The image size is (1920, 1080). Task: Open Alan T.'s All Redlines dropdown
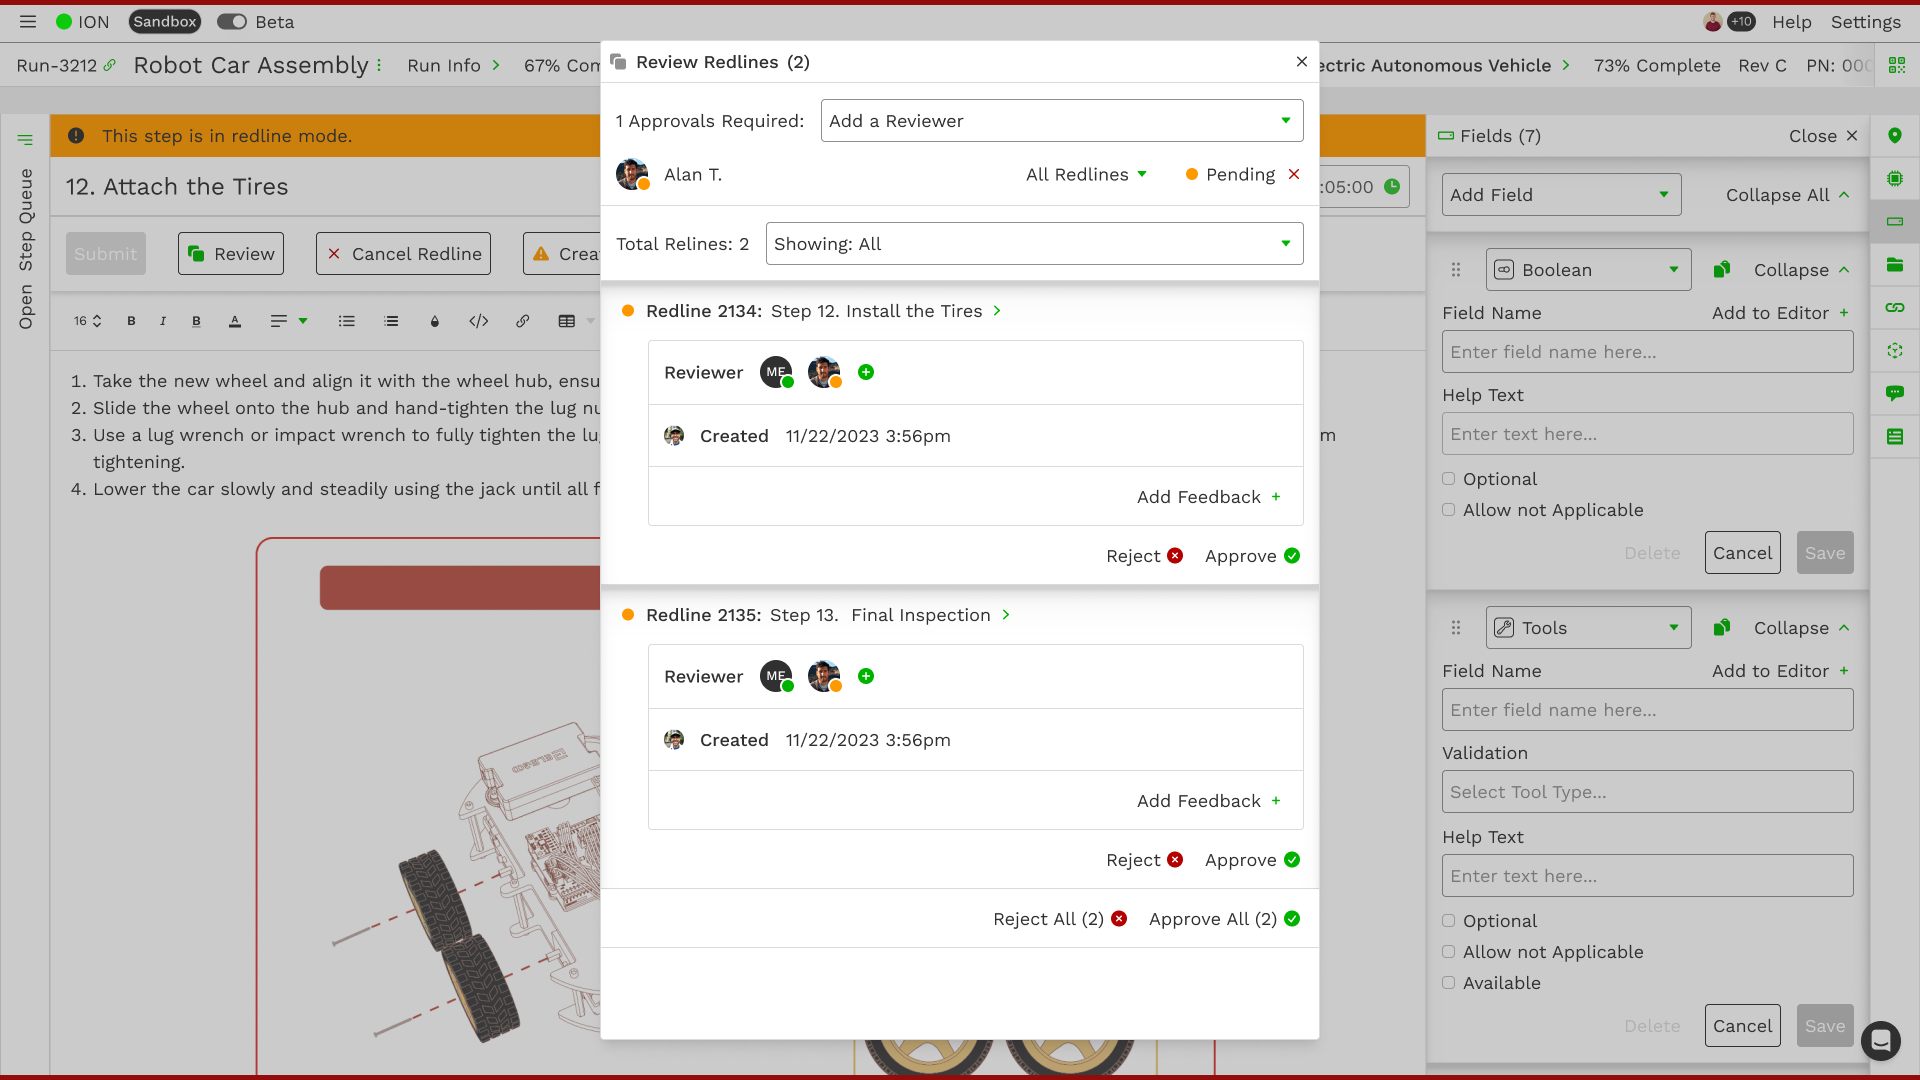coord(1086,175)
